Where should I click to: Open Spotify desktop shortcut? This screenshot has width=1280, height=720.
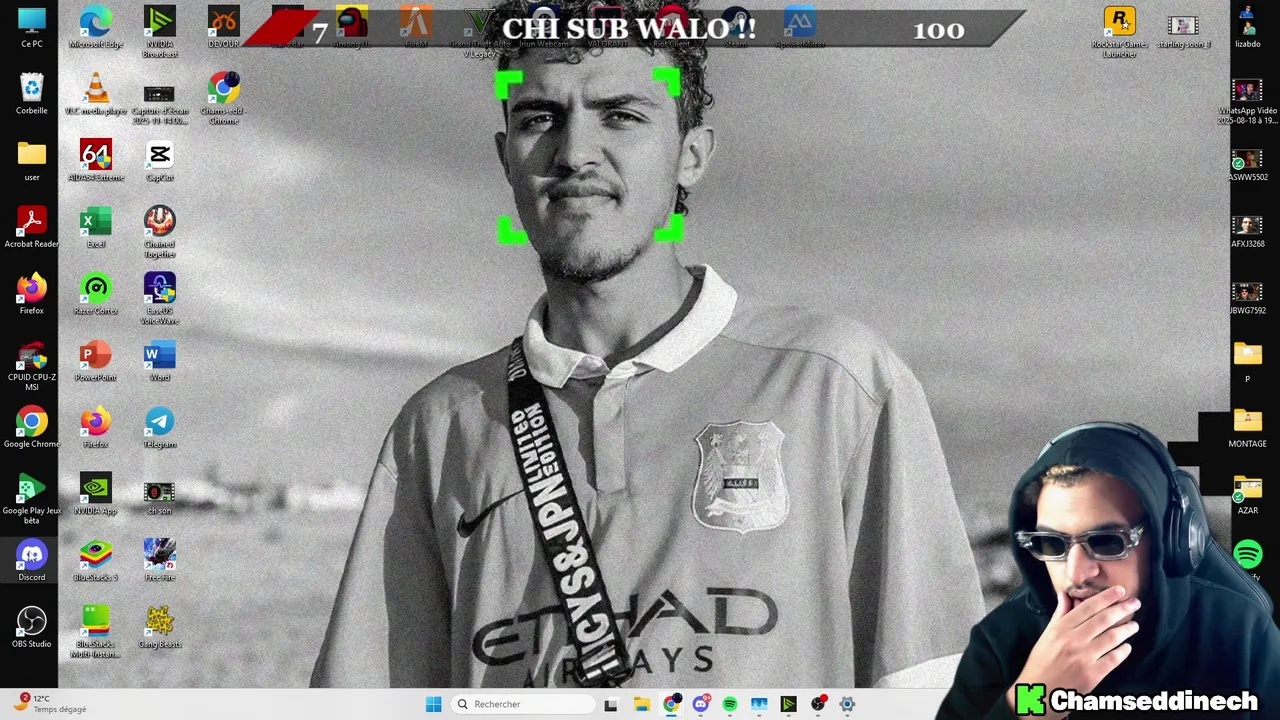1247,559
